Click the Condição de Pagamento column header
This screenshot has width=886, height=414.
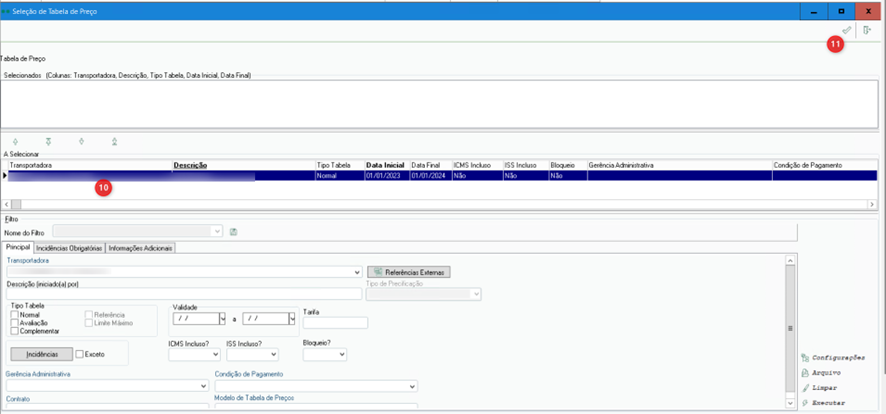point(824,165)
